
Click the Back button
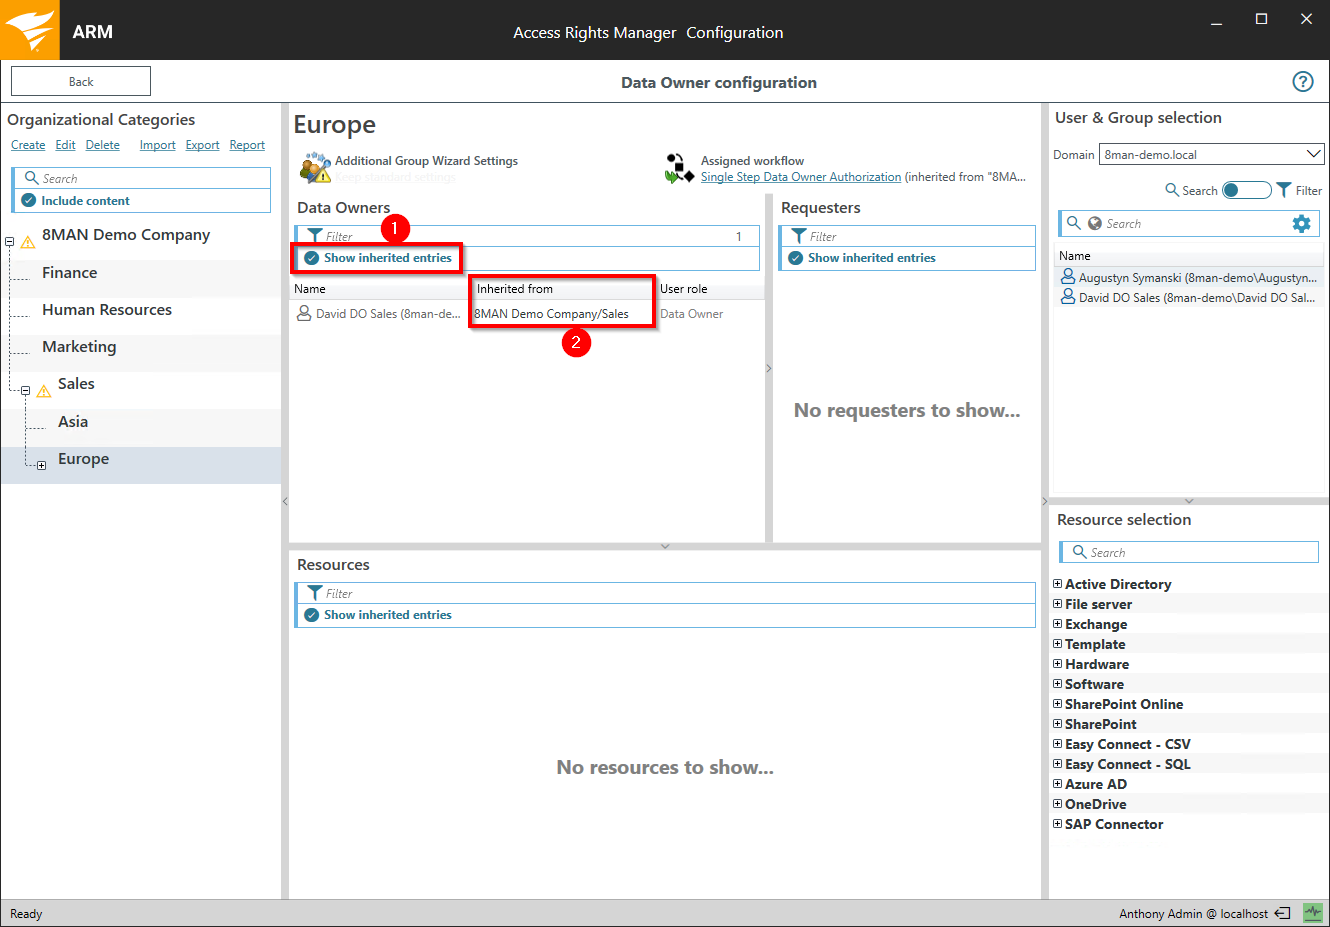(x=81, y=82)
